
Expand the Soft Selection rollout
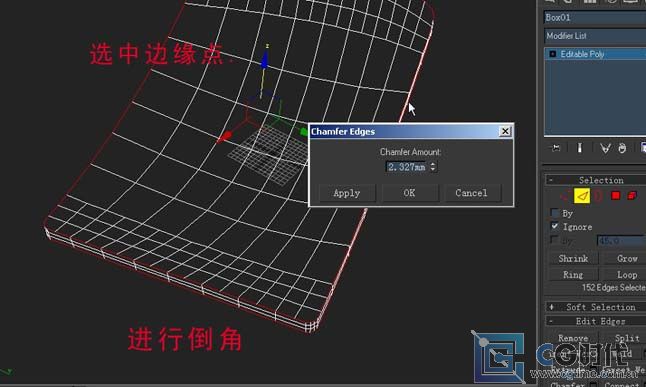click(595, 307)
